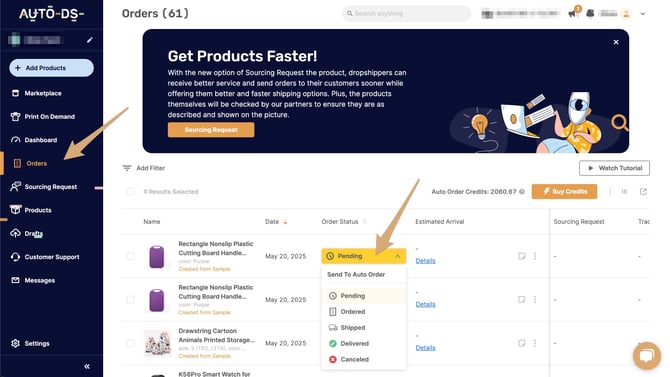Select Canceled status option
This screenshot has width=670, height=377.
click(364, 359)
